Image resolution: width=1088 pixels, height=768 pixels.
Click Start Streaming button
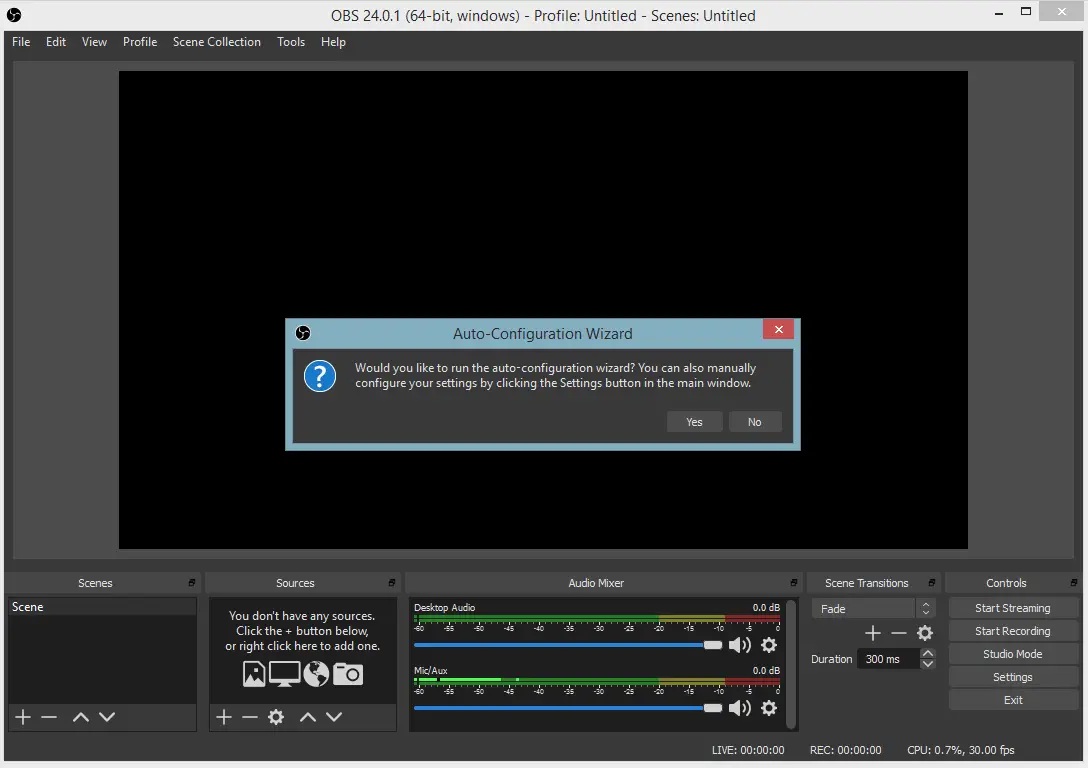[x=1012, y=608]
